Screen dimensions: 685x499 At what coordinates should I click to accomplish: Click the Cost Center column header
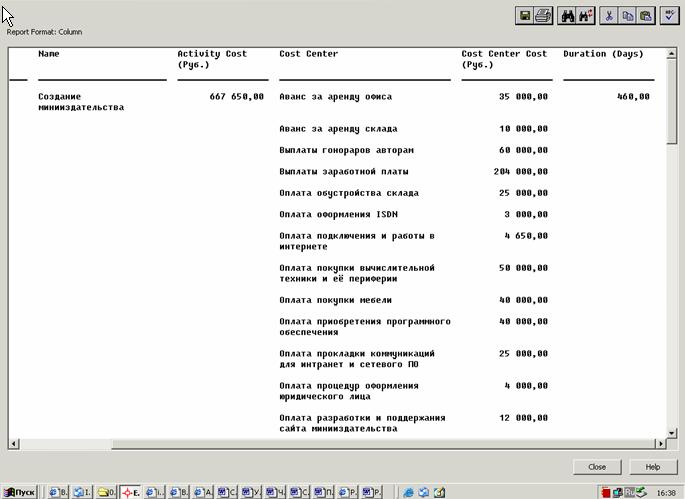coord(309,54)
